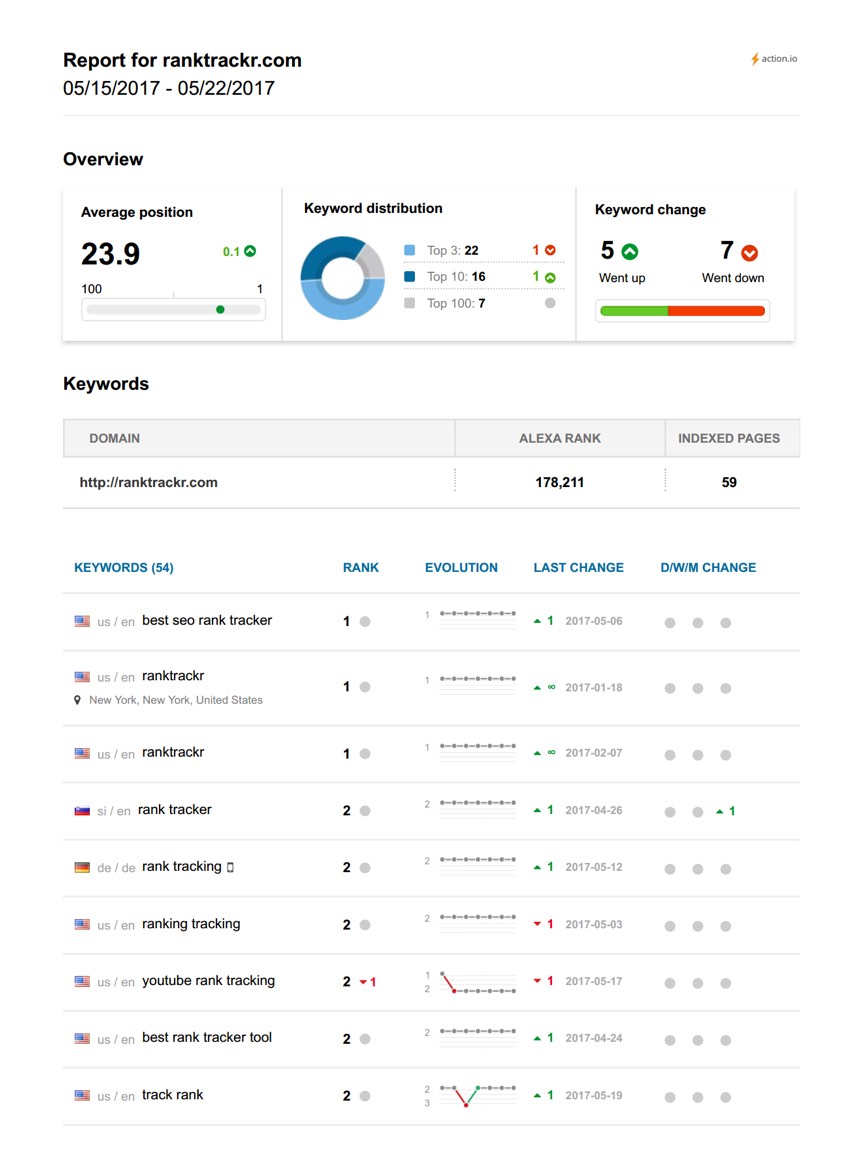Click the date 2017-01-18
848x1158 pixels.
[x=594, y=688]
